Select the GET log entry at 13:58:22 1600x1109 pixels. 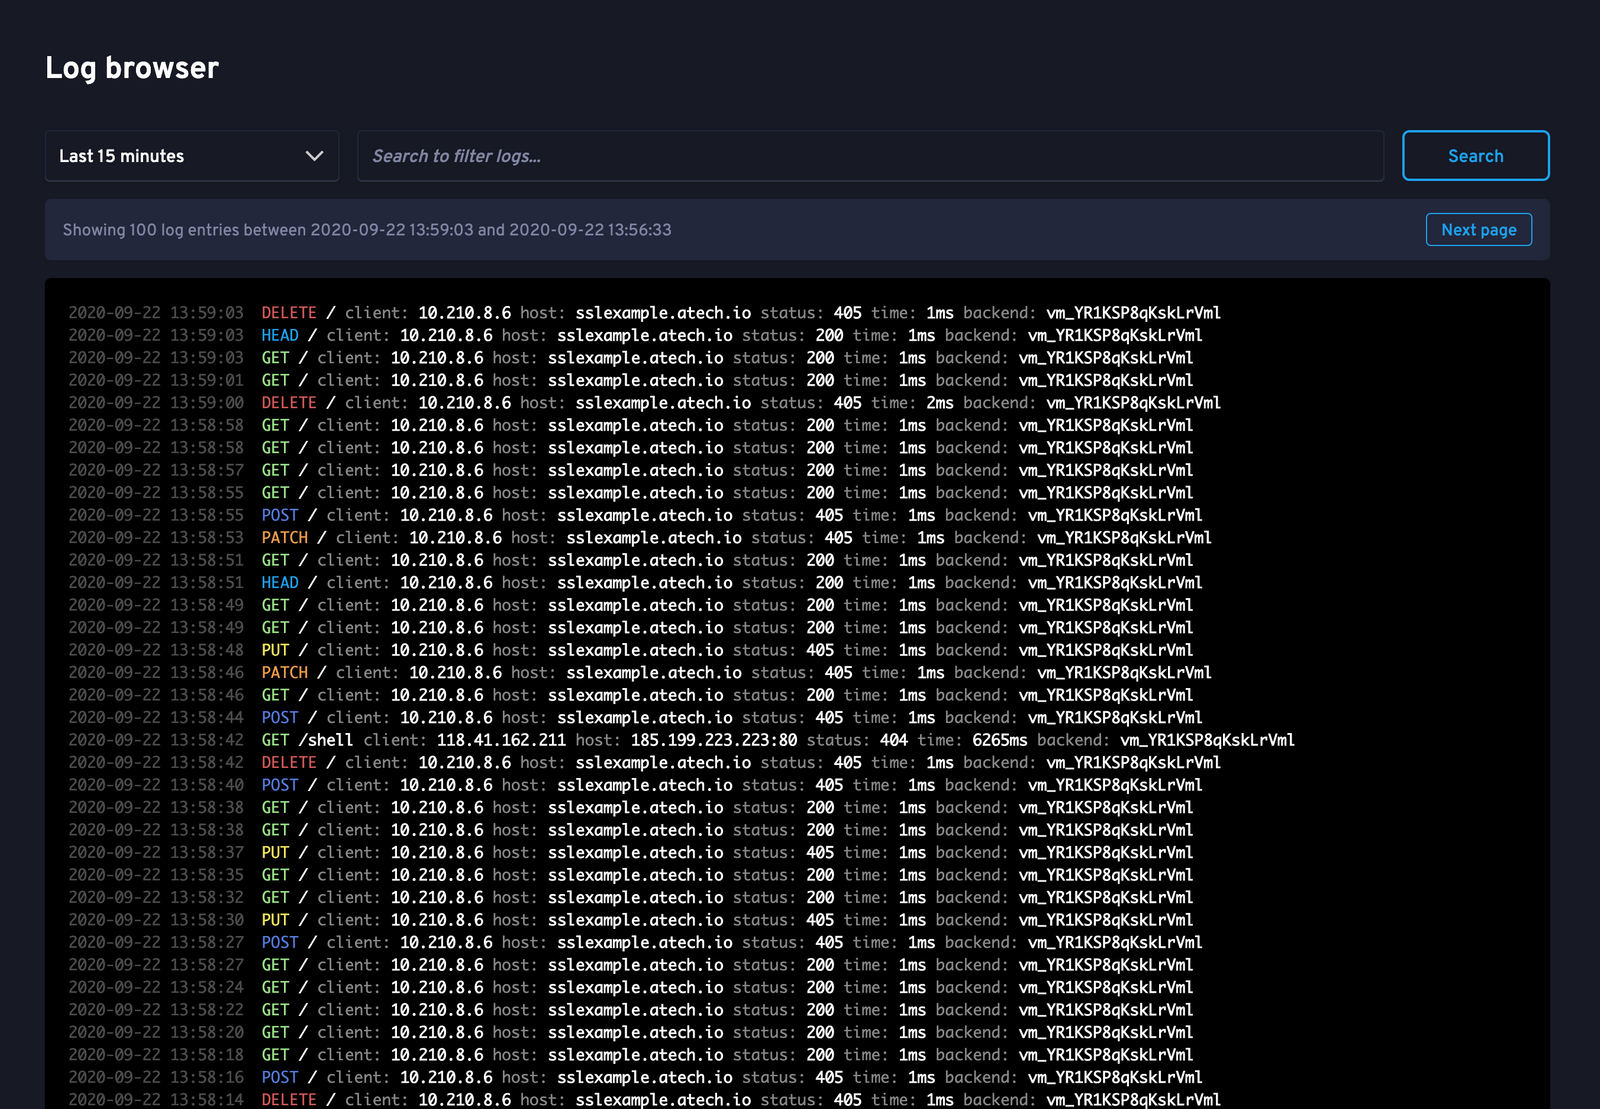631,1010
